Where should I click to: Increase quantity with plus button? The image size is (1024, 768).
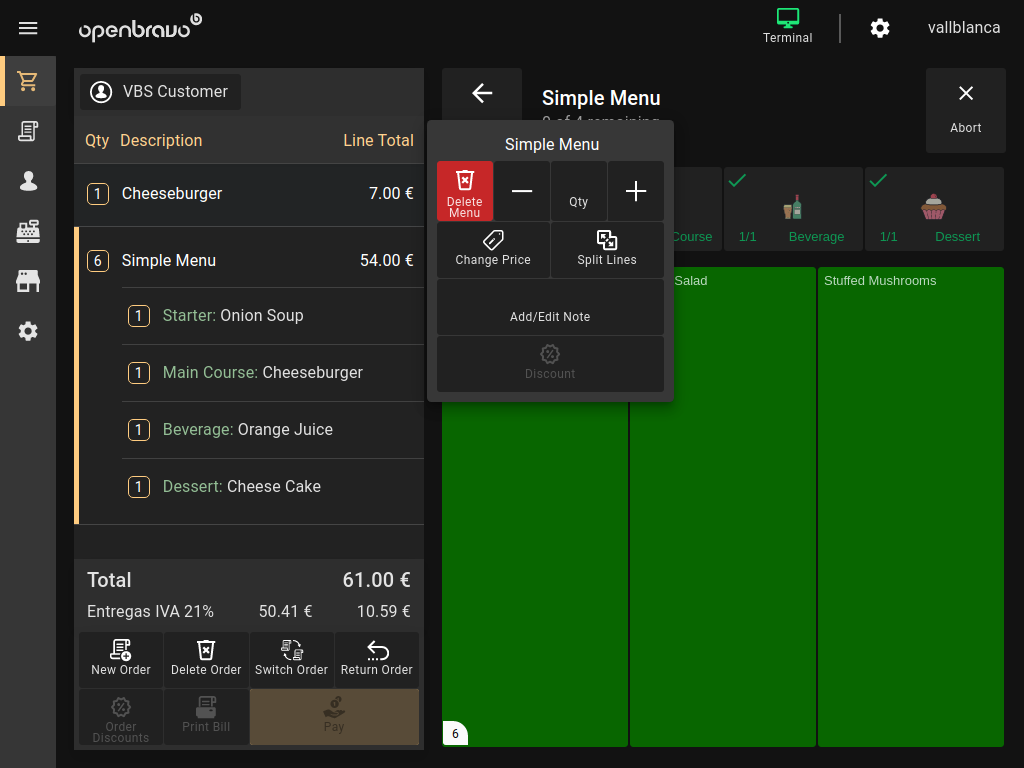point(636,191)
